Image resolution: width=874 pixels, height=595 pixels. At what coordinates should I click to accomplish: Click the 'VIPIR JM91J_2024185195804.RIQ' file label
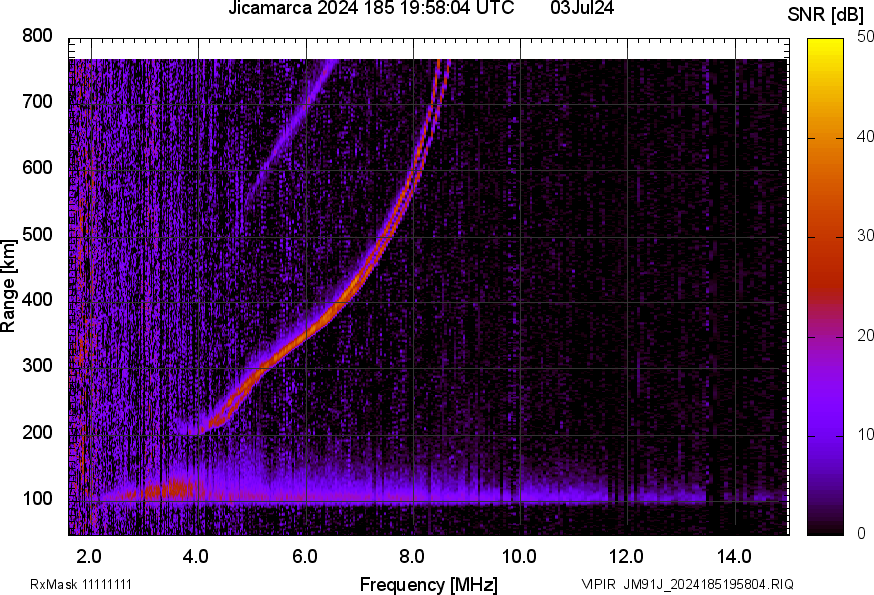[x=688, y=584]
